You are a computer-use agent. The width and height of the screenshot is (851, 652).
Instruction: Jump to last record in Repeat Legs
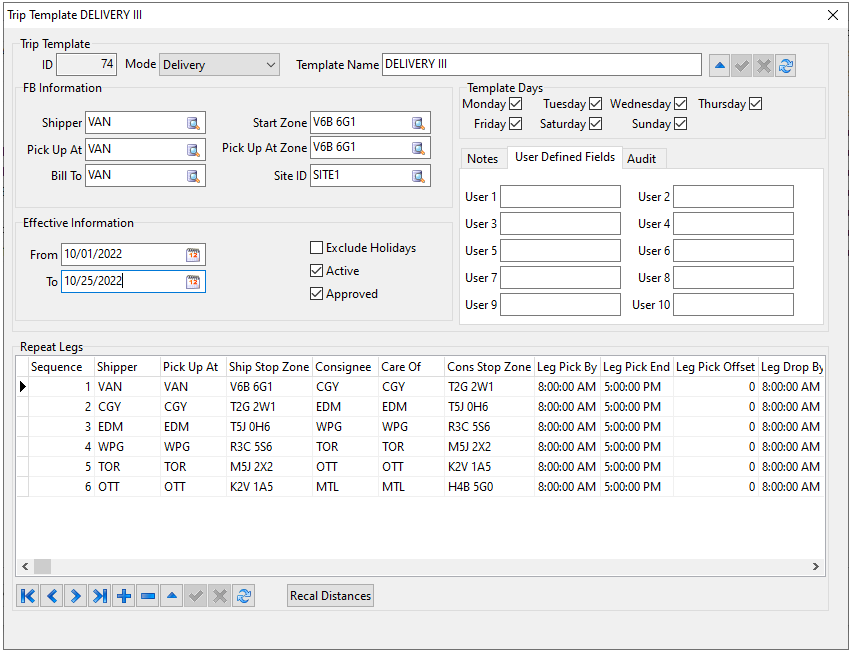pos(100,596)
